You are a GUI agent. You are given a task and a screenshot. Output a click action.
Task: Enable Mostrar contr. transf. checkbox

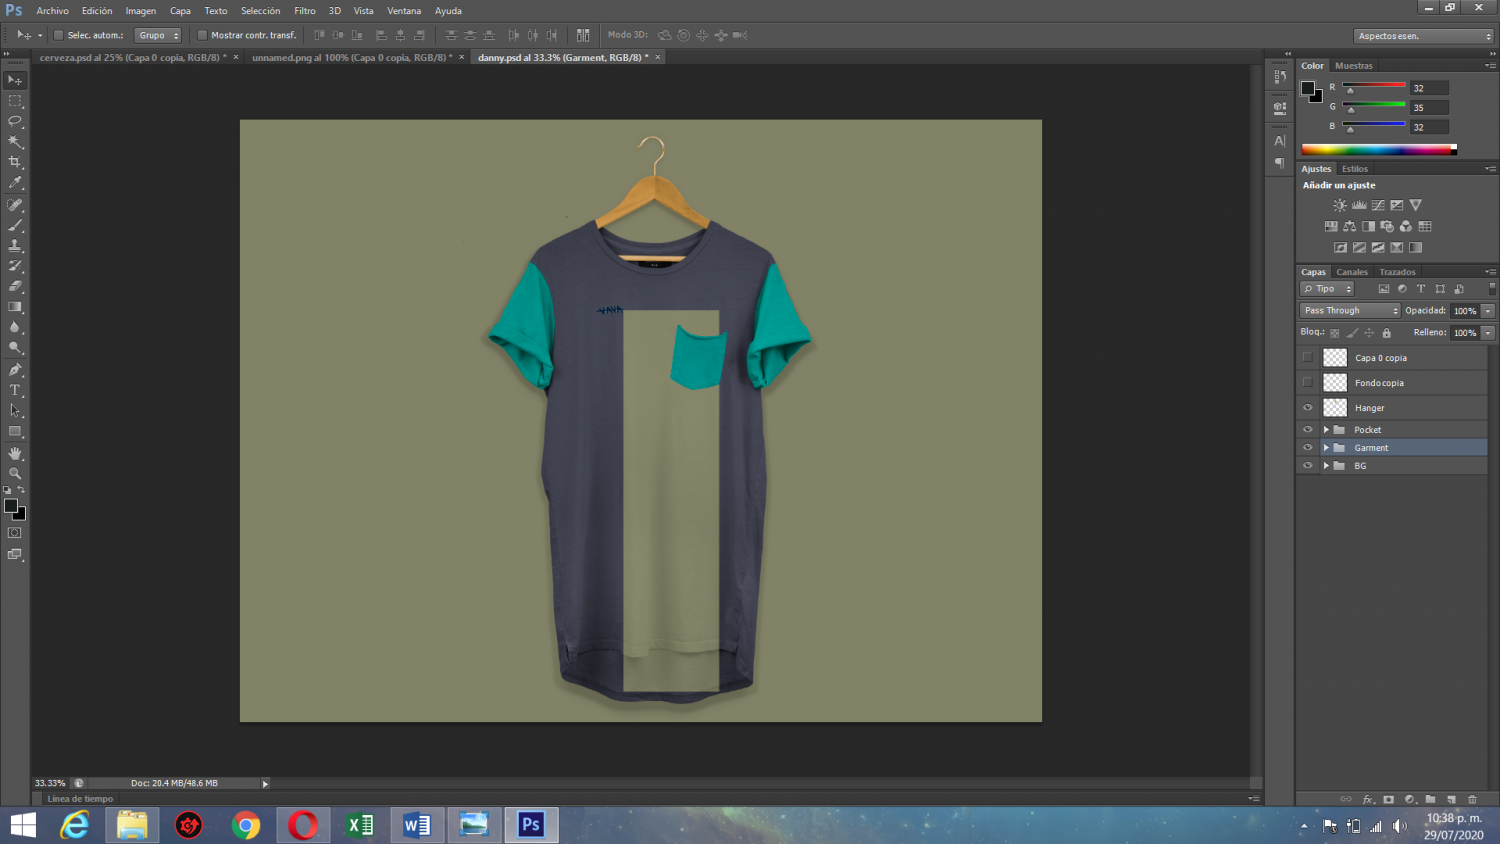pyautogui.click(x=202, y=35)
